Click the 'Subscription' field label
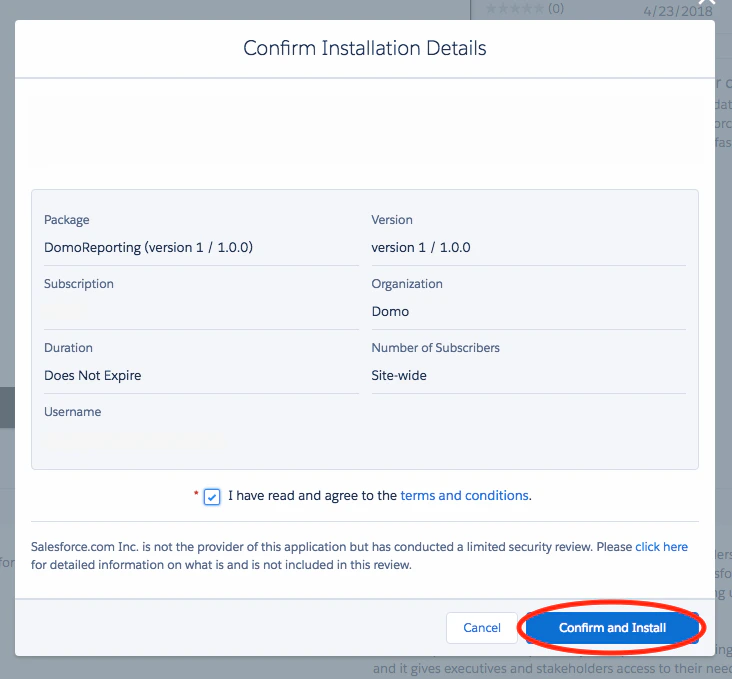Image resolution: width=732 pixels, height=679 pixels. [79, 284]
